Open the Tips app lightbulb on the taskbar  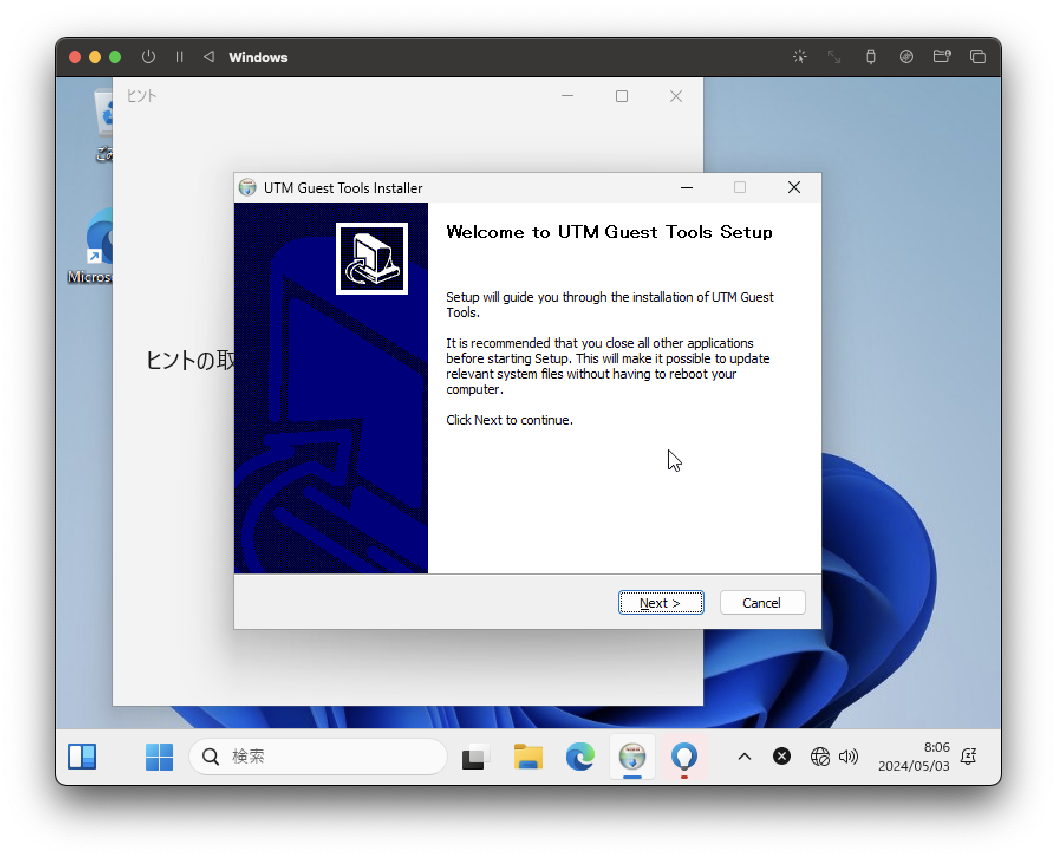tap(684, 757)
